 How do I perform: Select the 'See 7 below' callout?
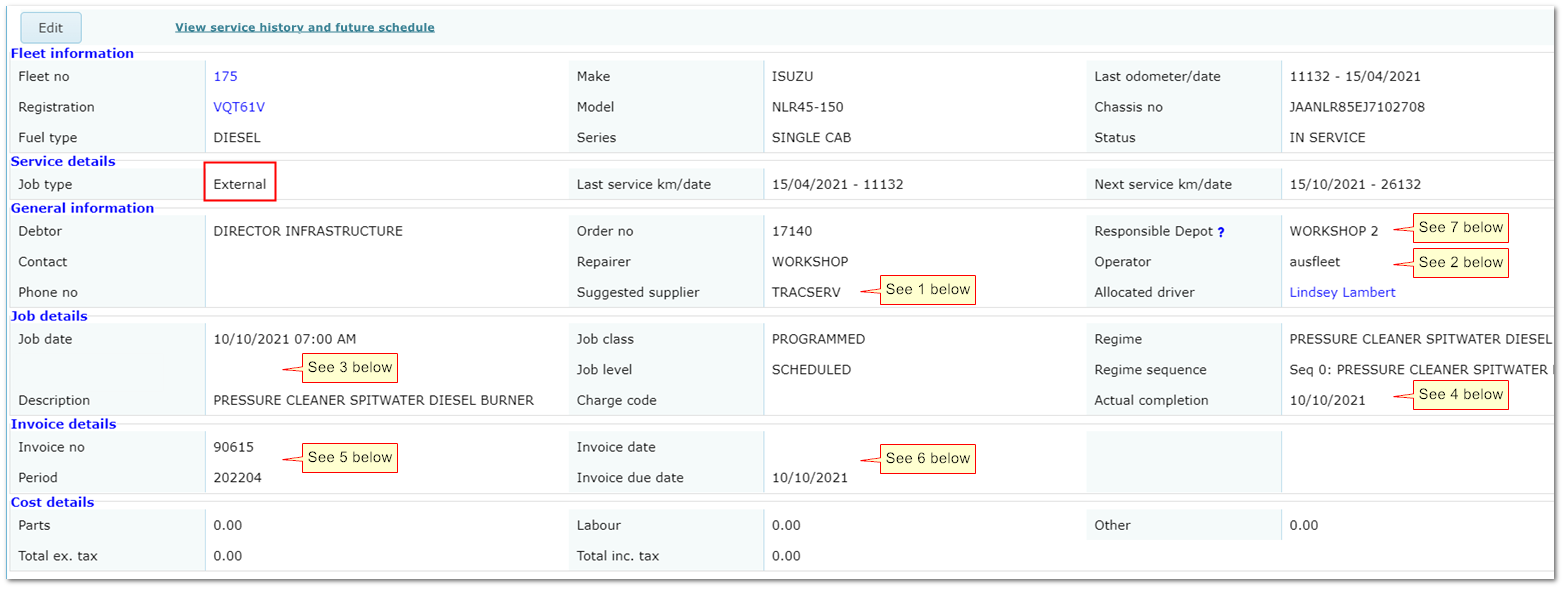1460,227
